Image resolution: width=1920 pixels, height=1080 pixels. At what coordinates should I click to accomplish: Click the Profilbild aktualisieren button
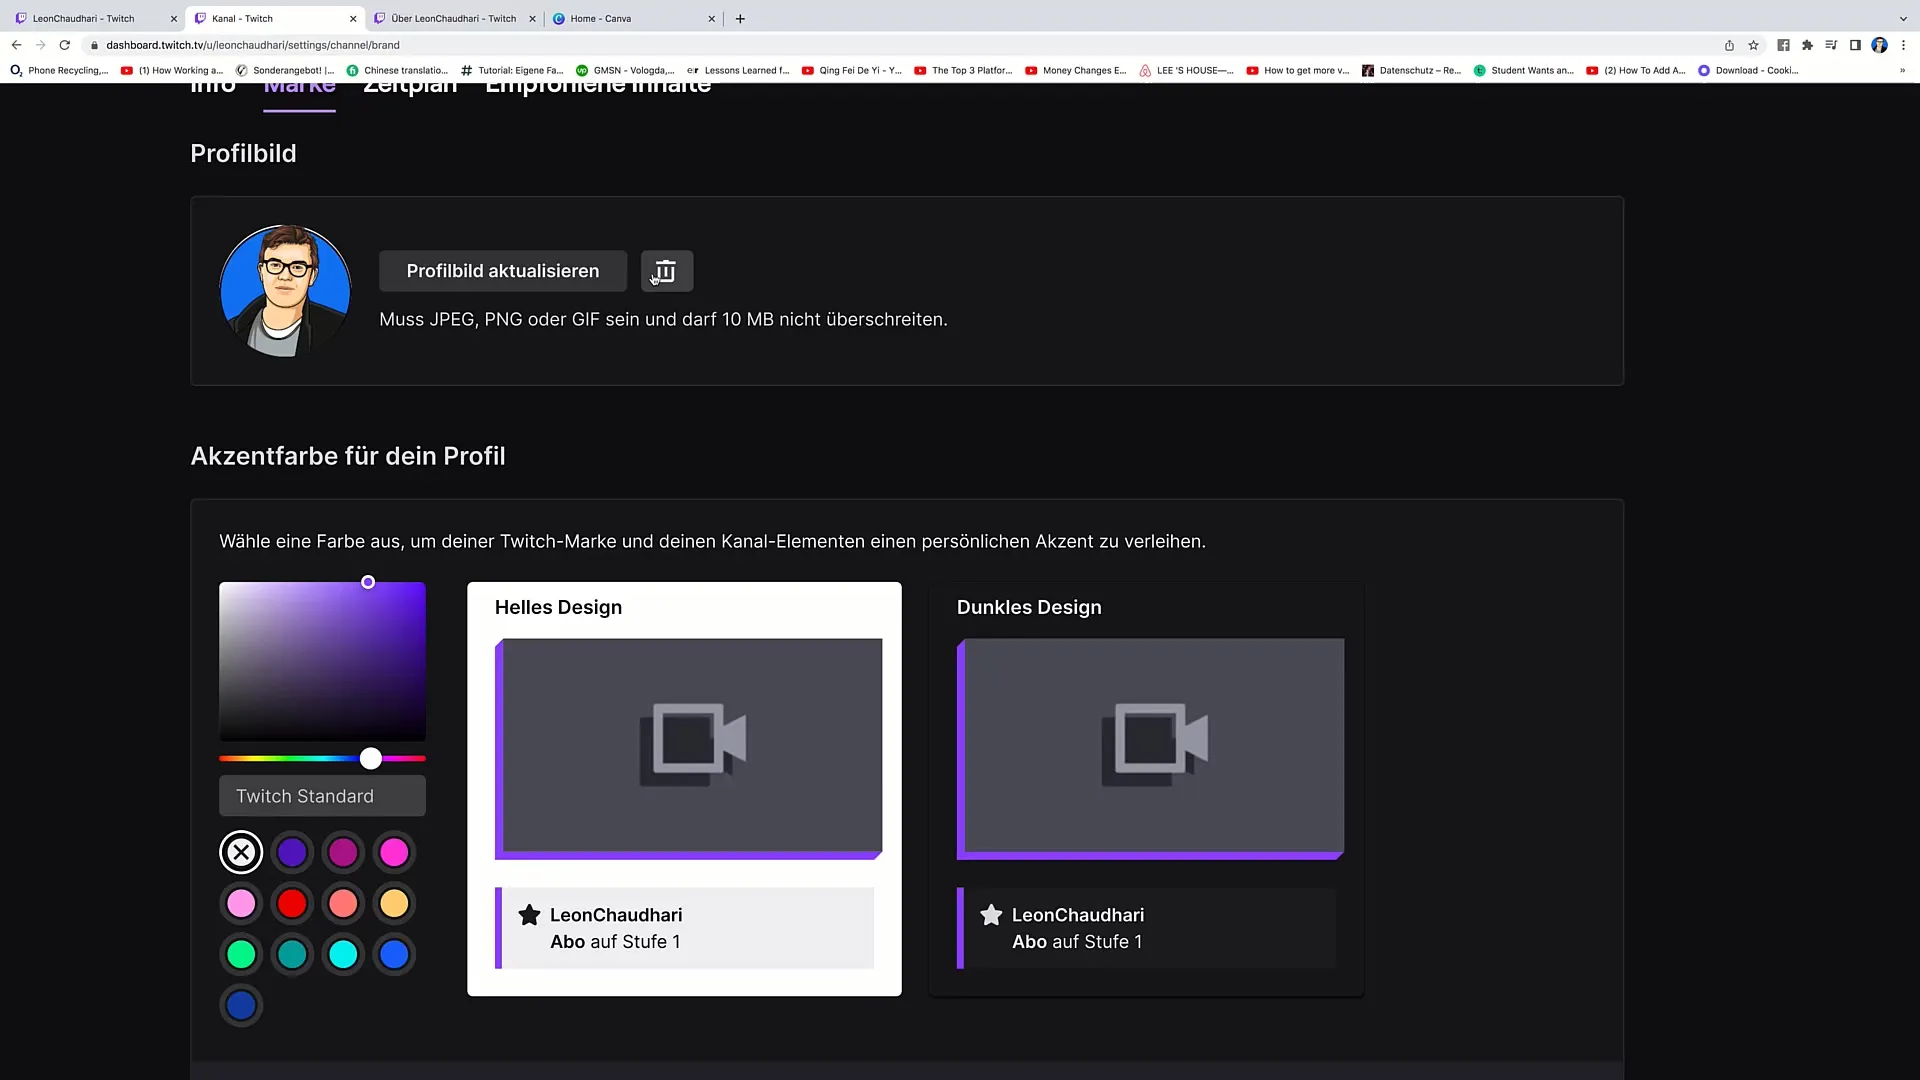(x=502, y=270)
